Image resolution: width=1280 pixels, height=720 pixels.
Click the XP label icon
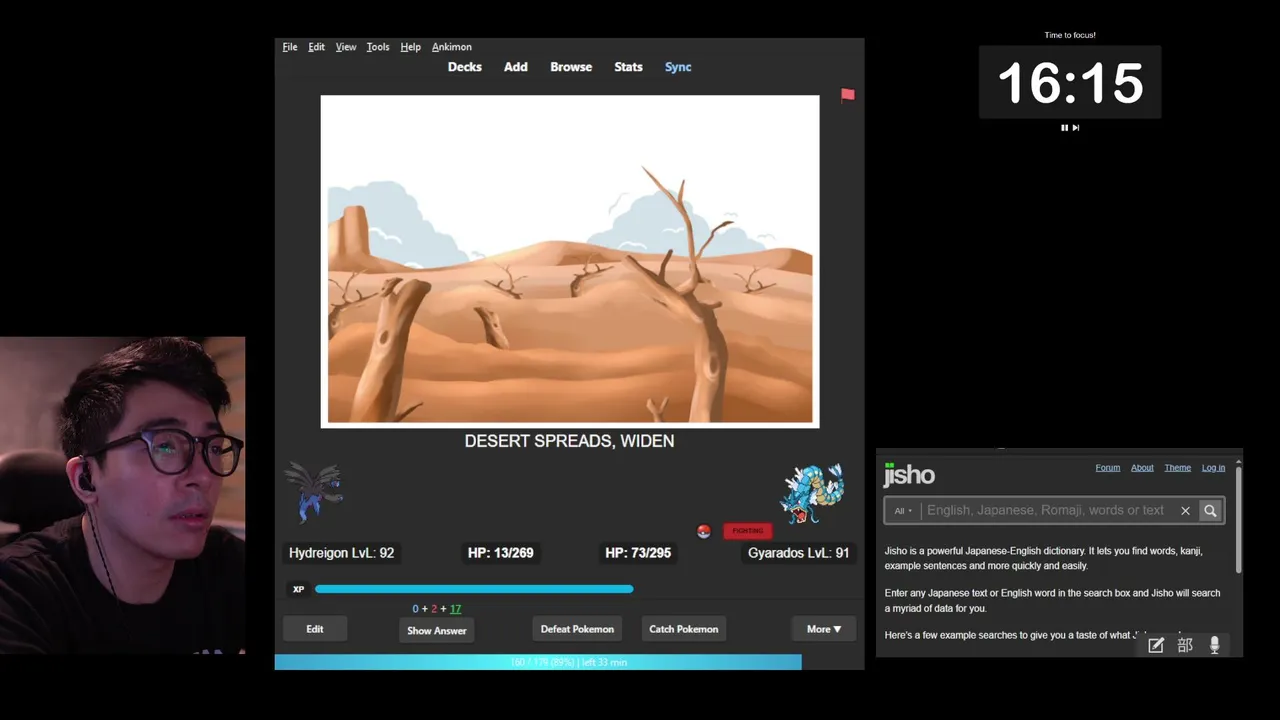[298, 589]
